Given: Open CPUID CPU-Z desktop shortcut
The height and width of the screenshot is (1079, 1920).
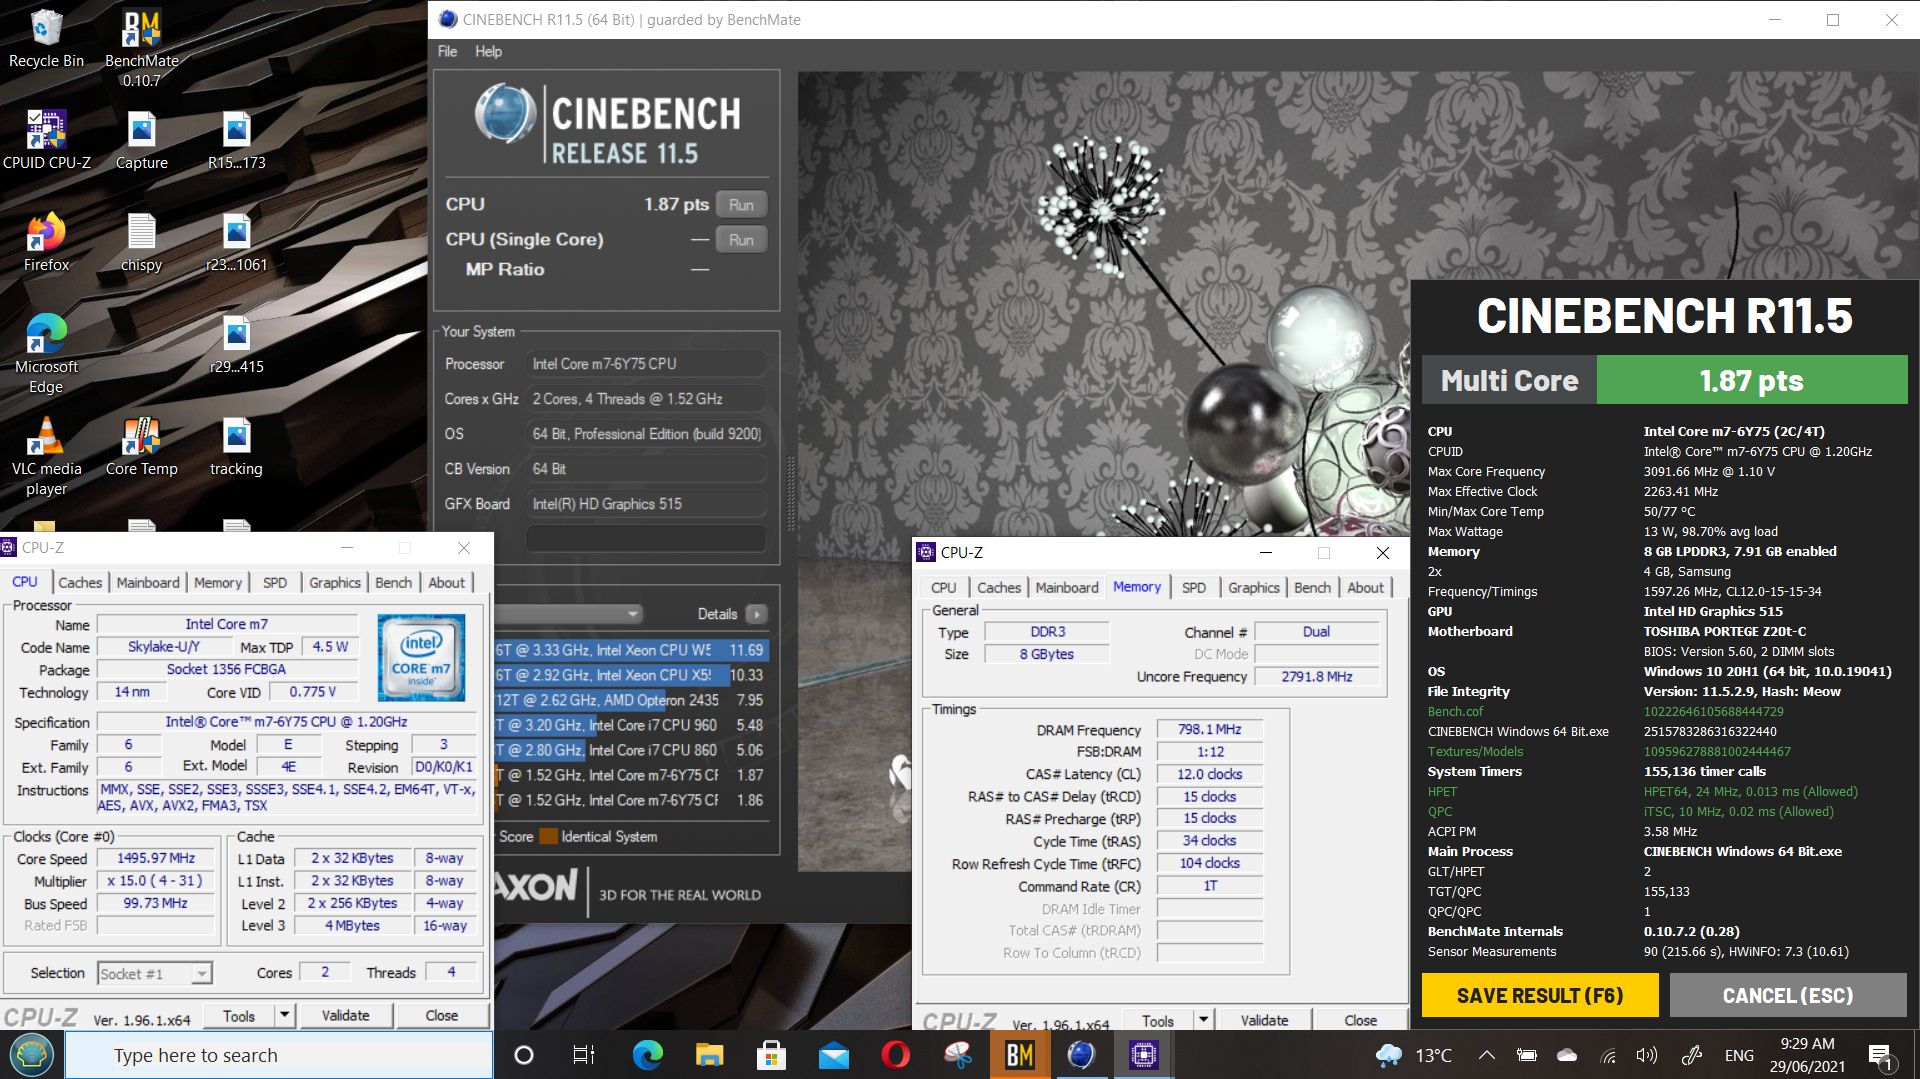Looking at the screenshot, I should click(x=46, y=140).
